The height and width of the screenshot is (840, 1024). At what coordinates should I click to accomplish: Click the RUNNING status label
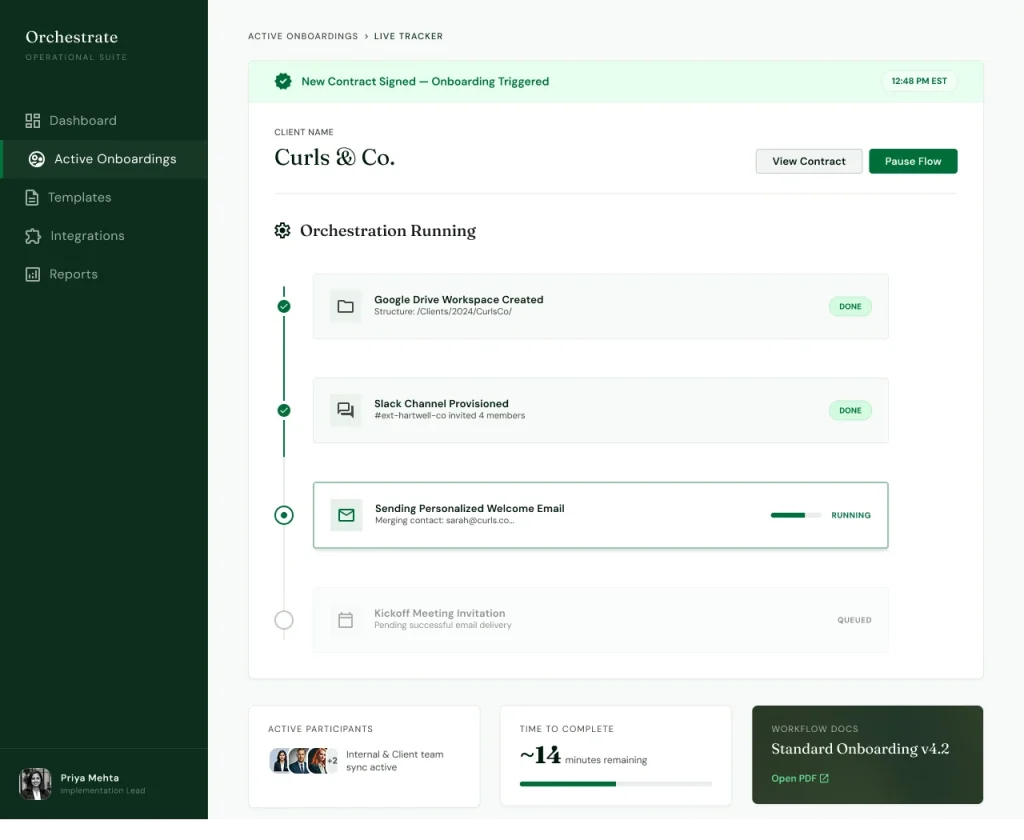coord(851,515)
